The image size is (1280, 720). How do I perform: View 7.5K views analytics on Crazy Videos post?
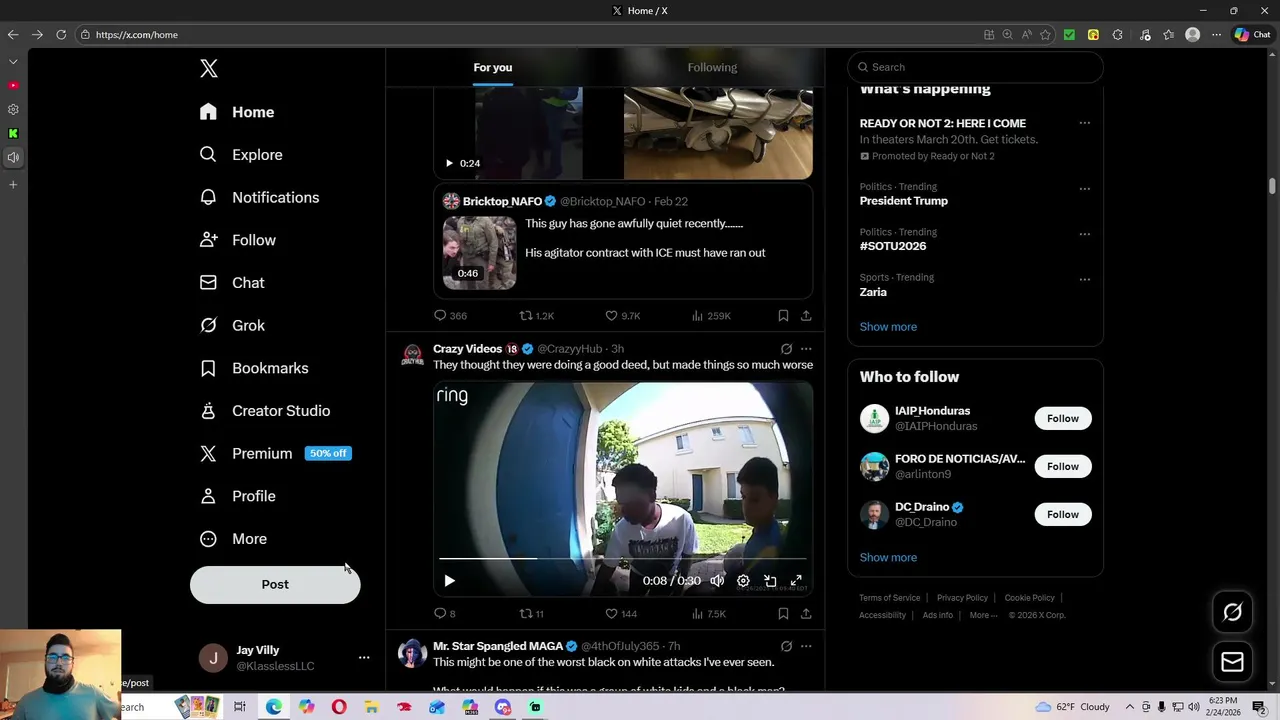point(708,614)
